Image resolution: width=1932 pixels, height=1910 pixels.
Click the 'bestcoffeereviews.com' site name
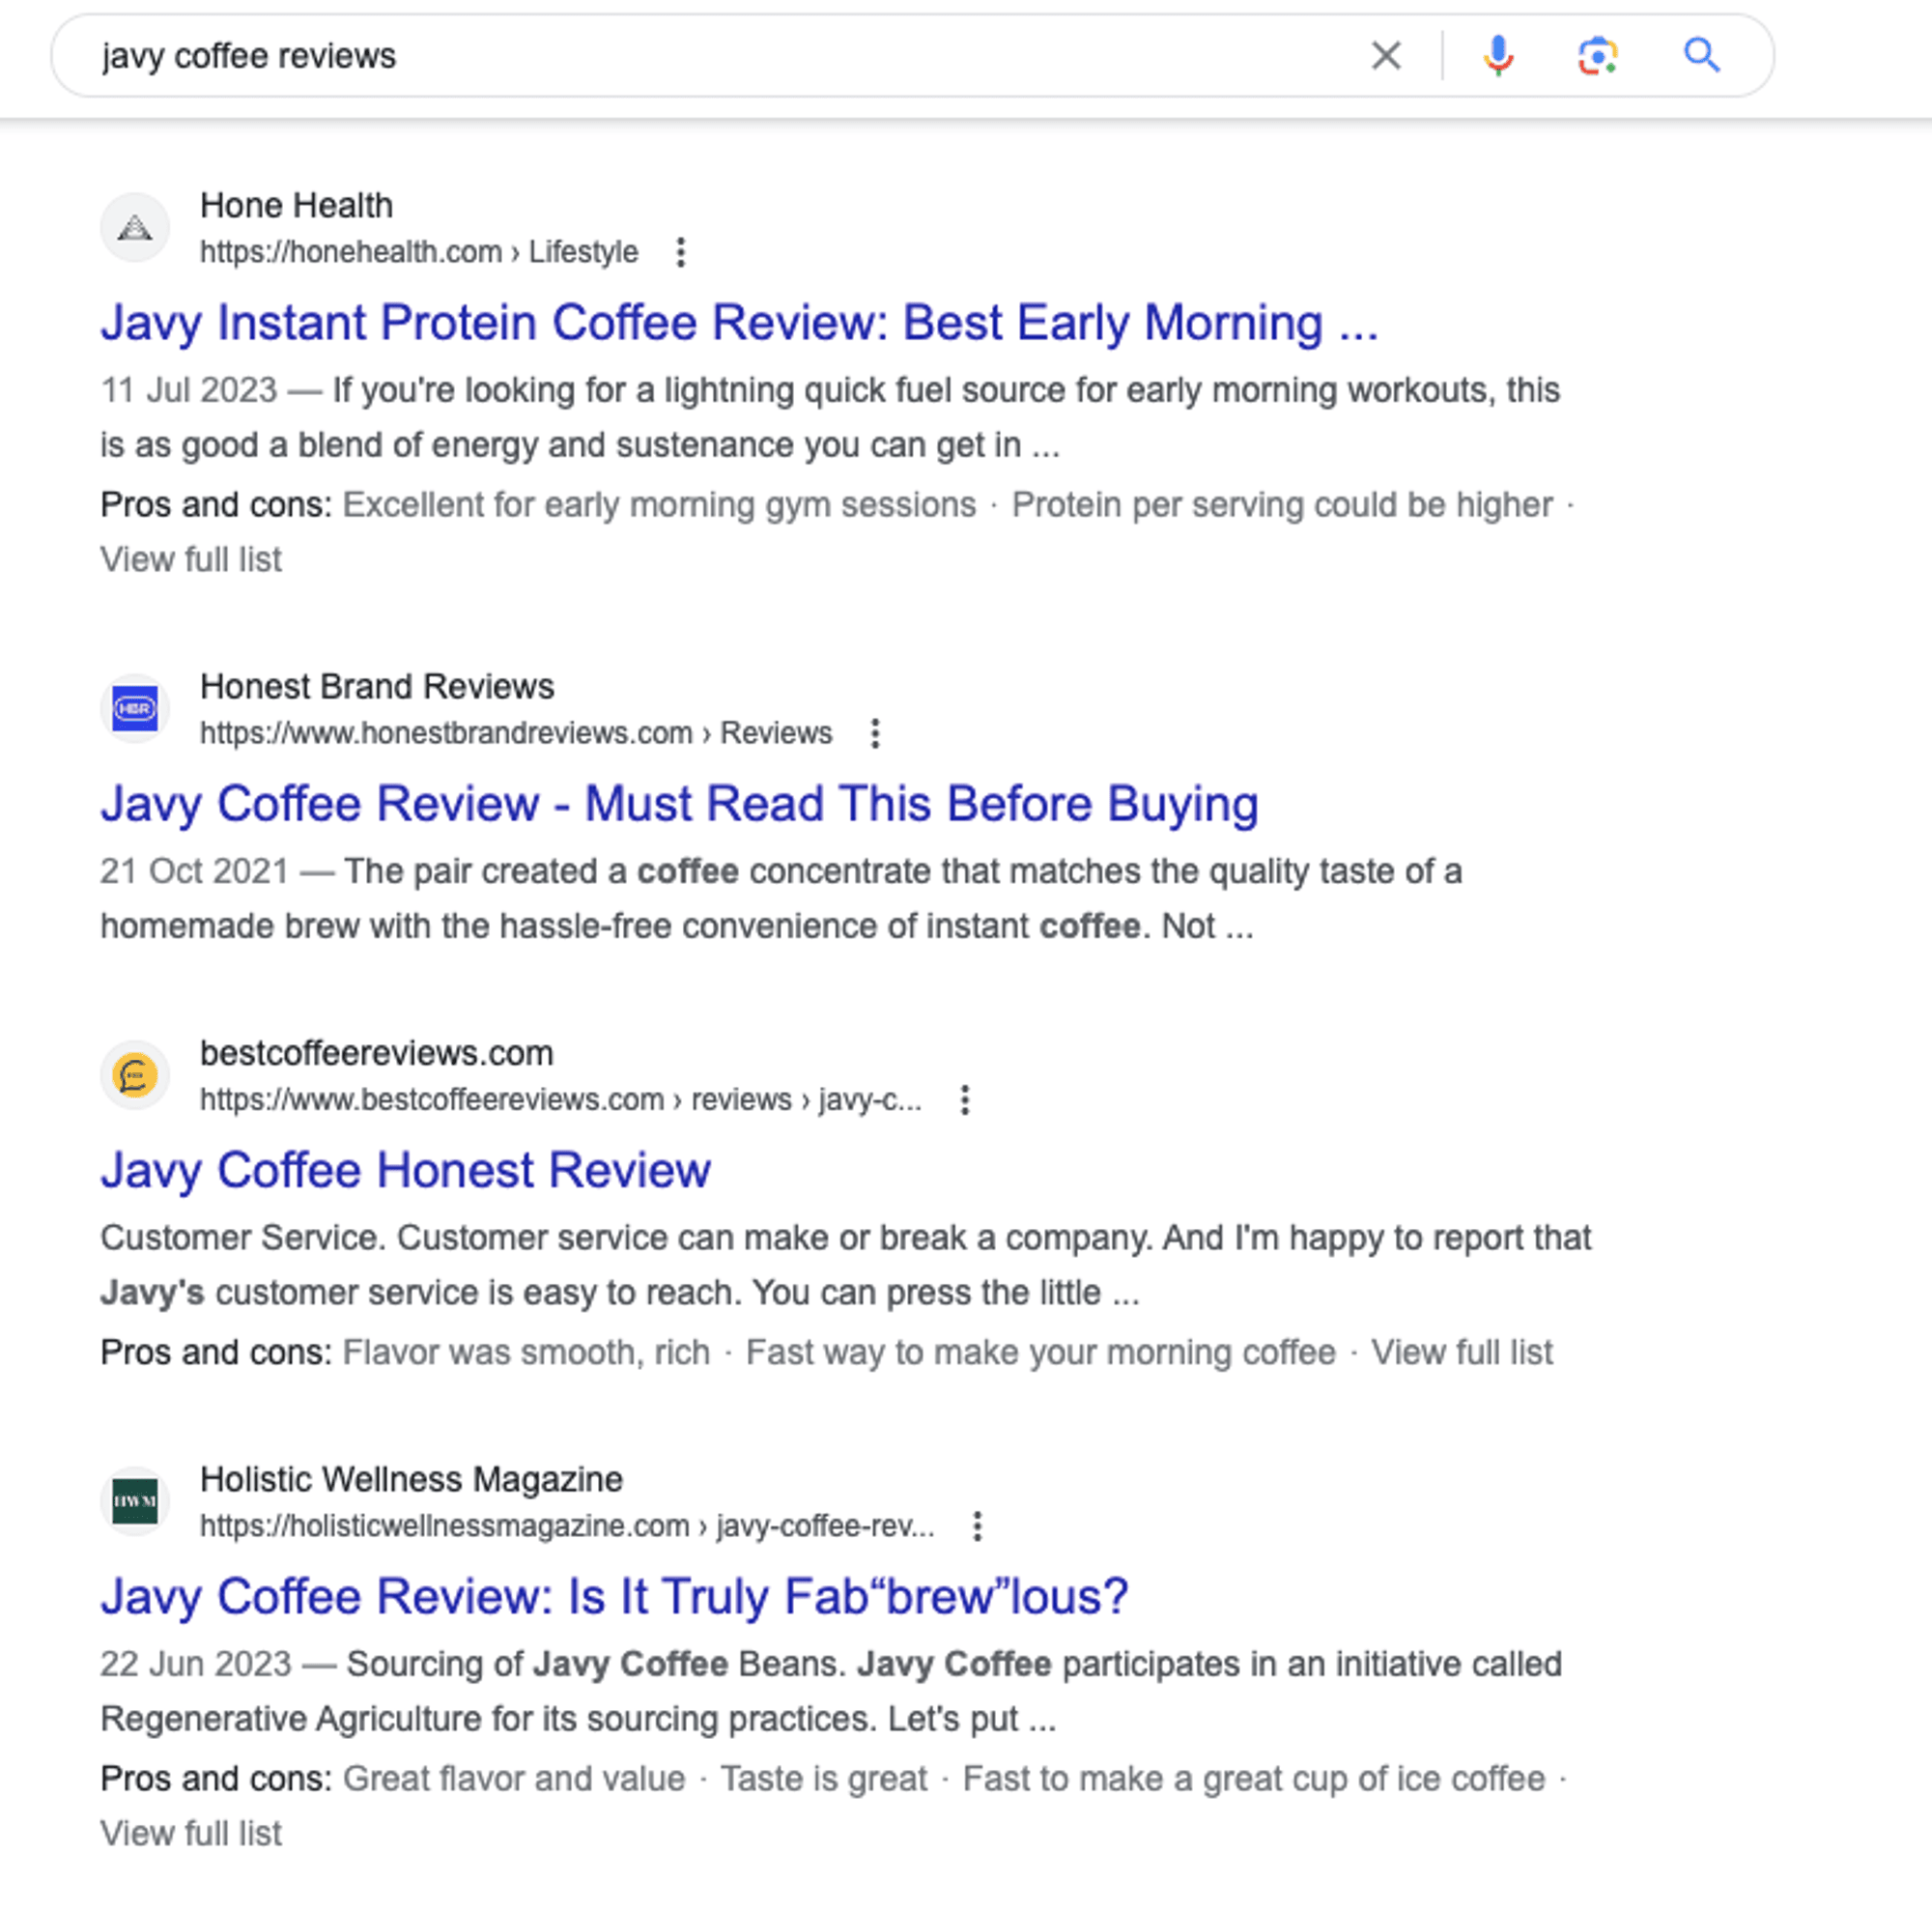[377, 1053]
